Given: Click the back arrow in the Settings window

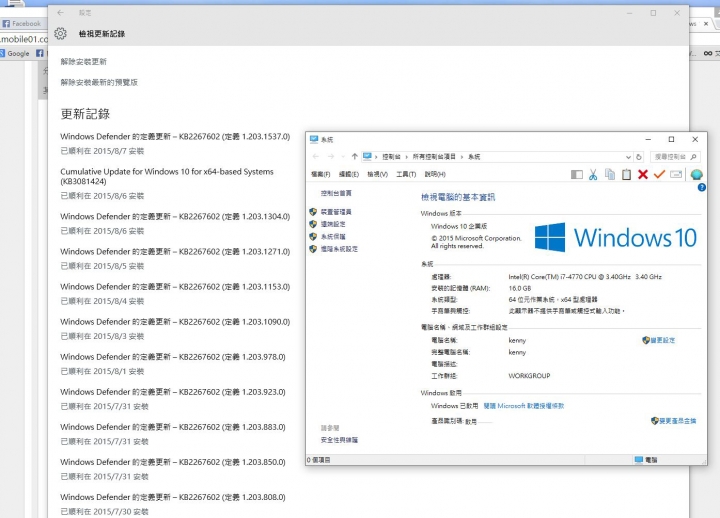Looking at the screenshot, I should 60,13.
